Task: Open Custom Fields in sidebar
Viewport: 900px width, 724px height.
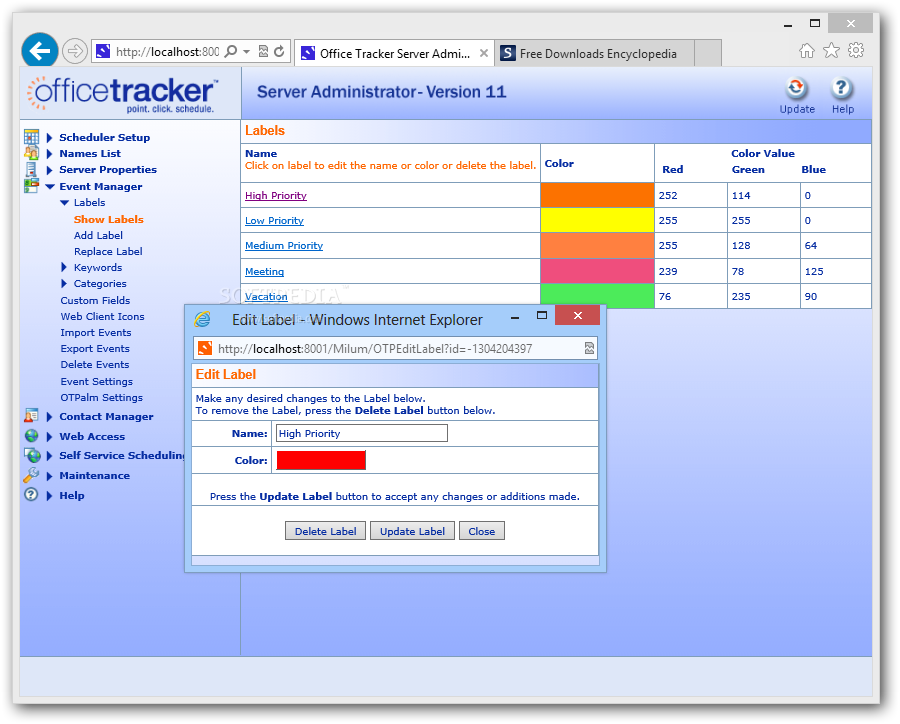Action: [x=95, y=300]
